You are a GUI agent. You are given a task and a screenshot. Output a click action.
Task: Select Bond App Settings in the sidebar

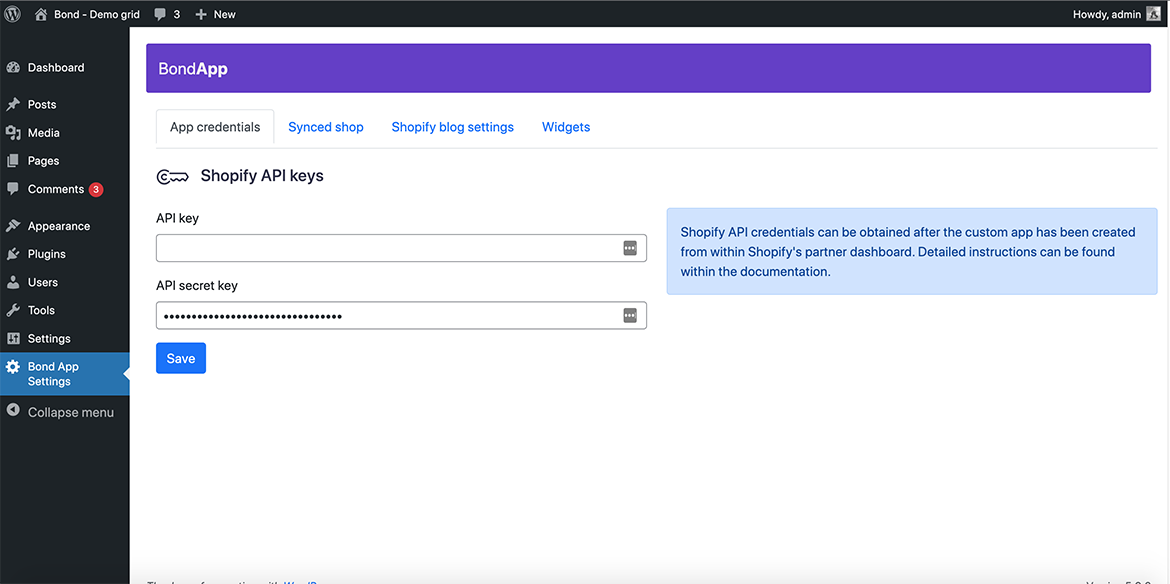[65, 374]
